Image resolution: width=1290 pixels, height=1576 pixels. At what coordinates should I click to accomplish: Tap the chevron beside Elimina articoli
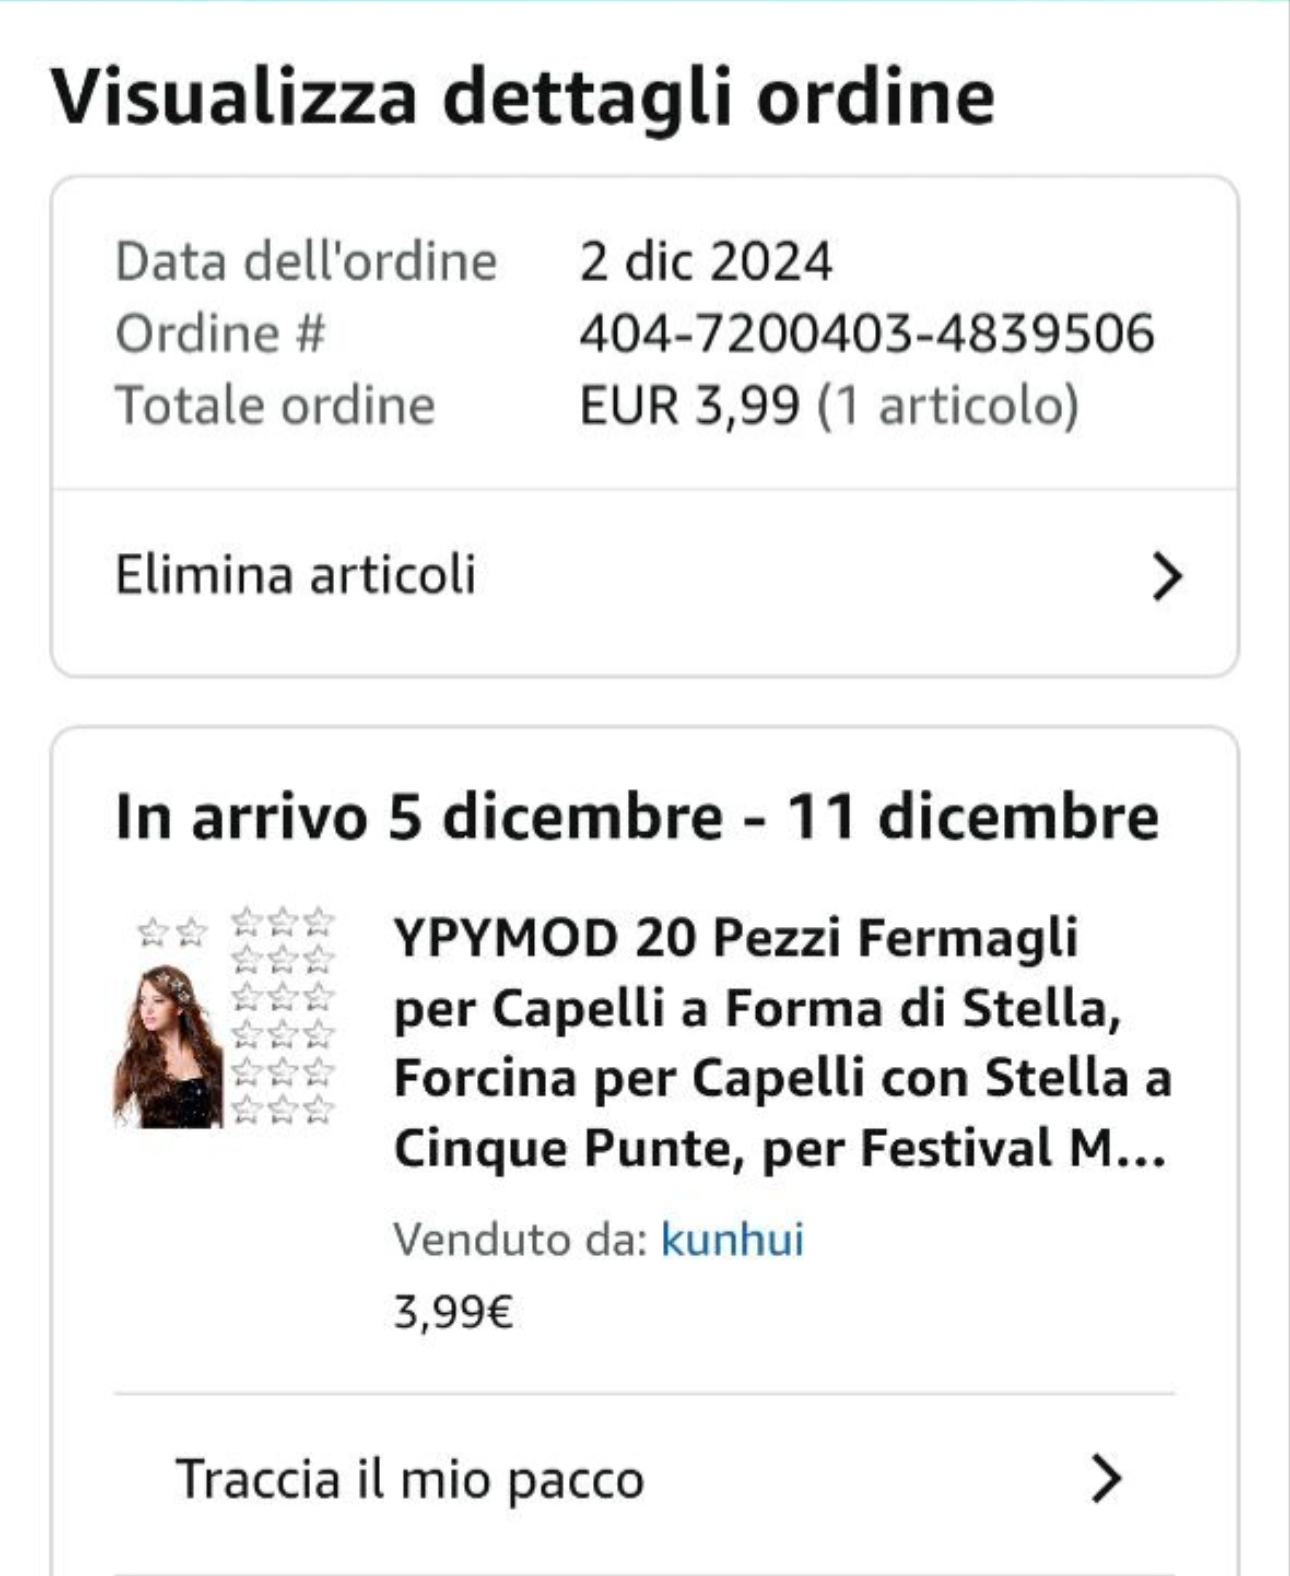(1166, 577)
